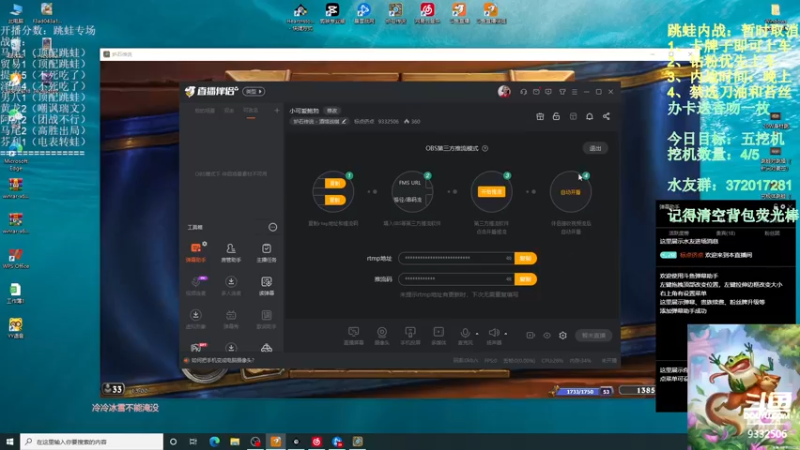Copy the 推流码 with its orange button

[x=526, y=279]
